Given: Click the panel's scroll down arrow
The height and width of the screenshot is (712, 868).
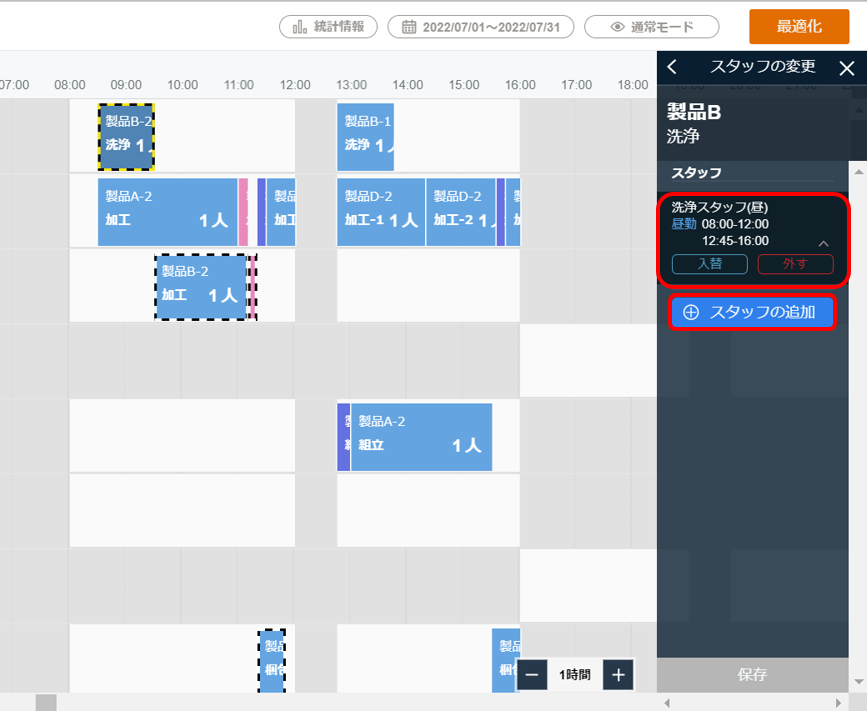Looking at the screenshot, I should (x=859, y=682).
